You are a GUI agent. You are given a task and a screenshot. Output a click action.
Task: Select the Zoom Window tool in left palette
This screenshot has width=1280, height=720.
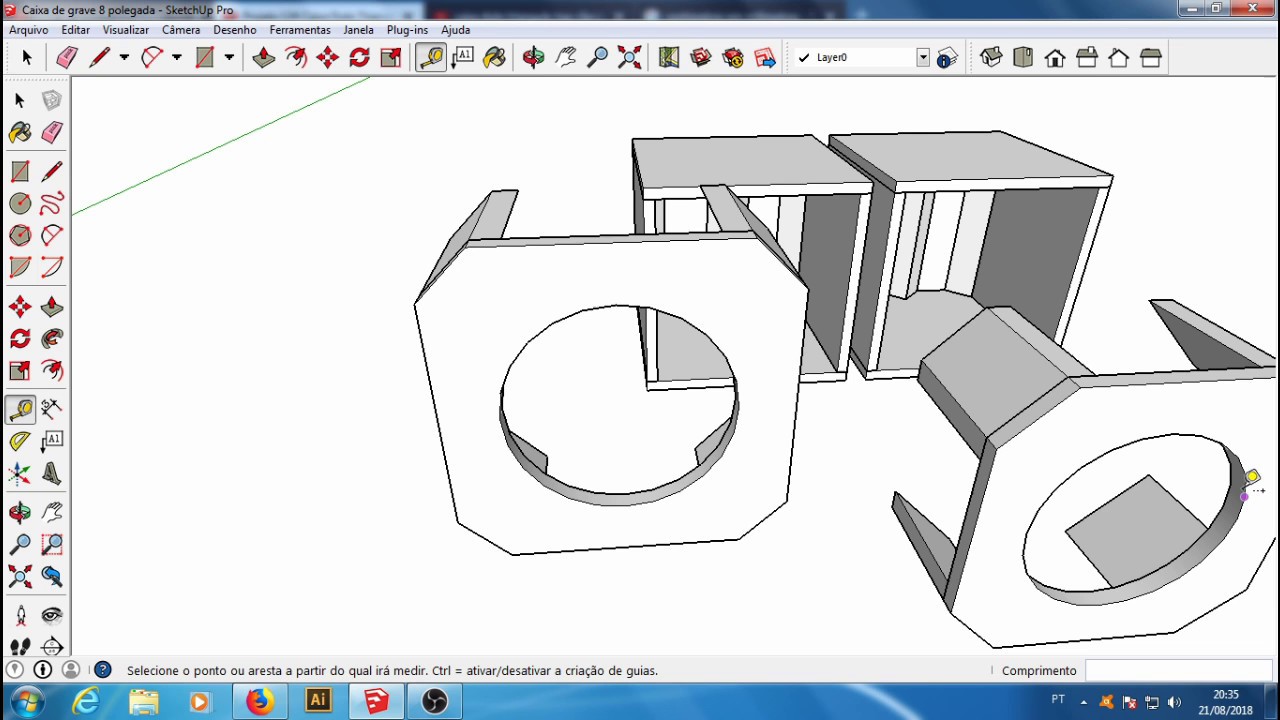(x=52, y=545)
